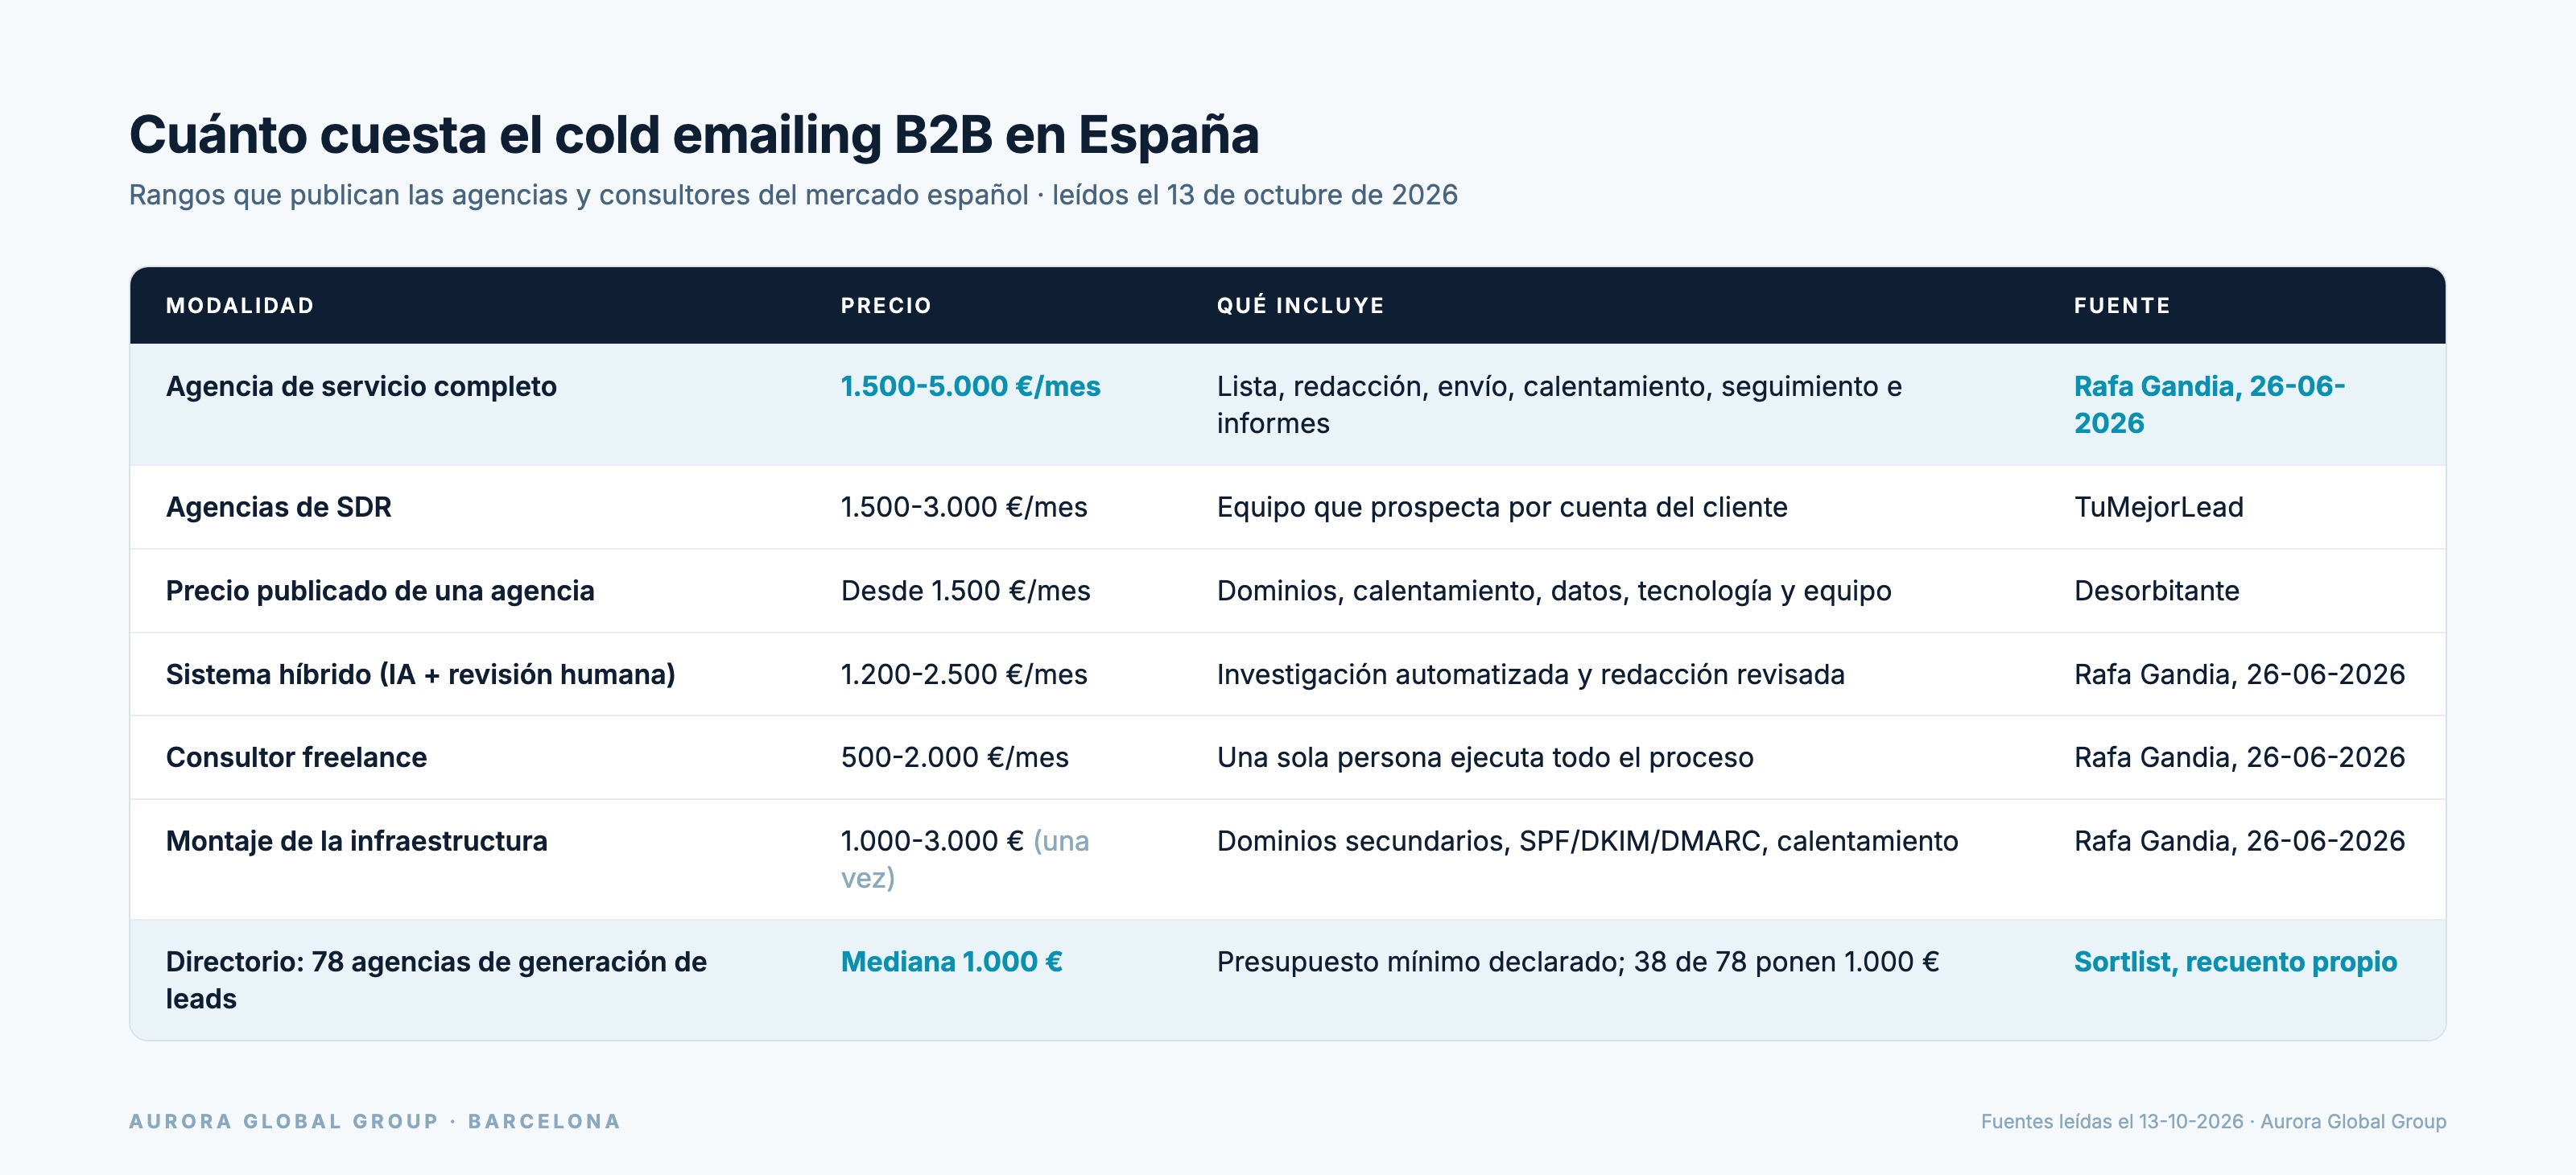Click footer note 'Fuentes leídas el 13-10-2026'

[x=2213, y=1122]
